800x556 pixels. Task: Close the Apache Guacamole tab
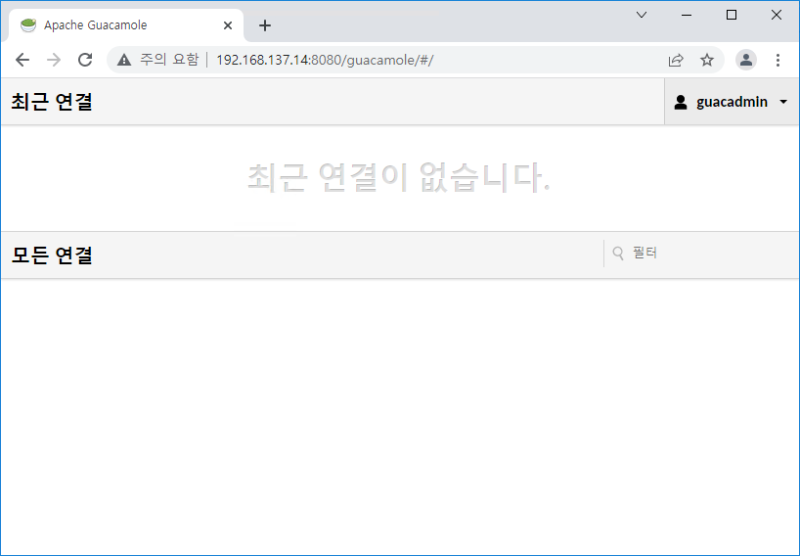pyautogui.click(x=228, y=25)
